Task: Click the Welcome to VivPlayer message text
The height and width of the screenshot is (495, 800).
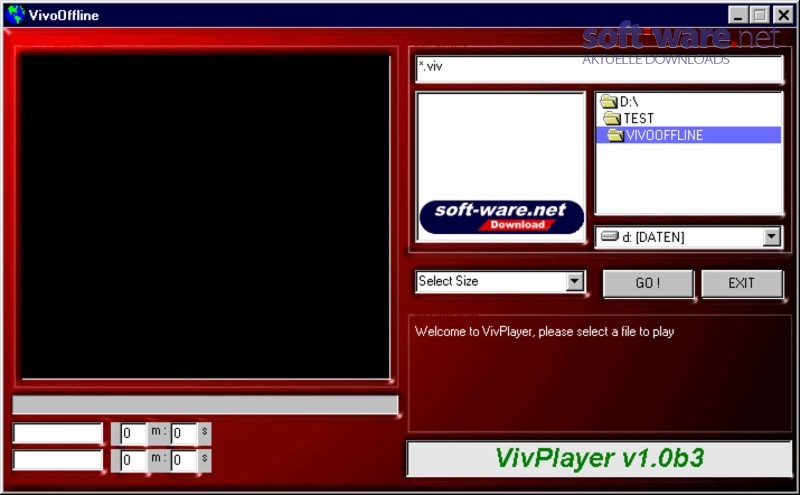Action: coord(544,332)
